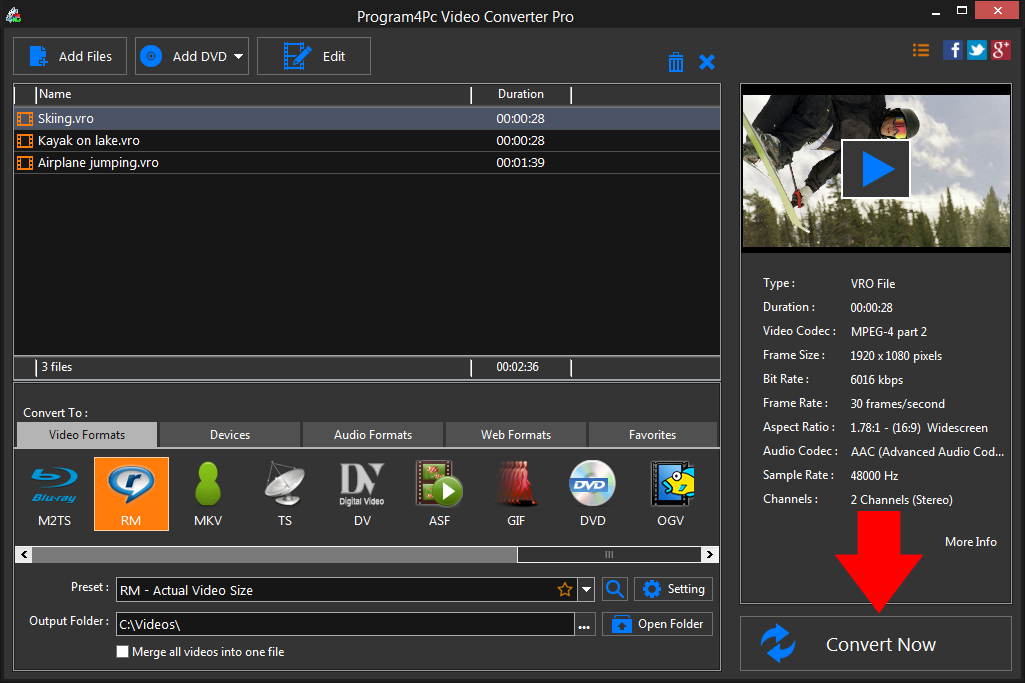This screenshot has height=683, width=1025.
Task: Browse output folder with ellipsis button
Action: coord(584,625)
